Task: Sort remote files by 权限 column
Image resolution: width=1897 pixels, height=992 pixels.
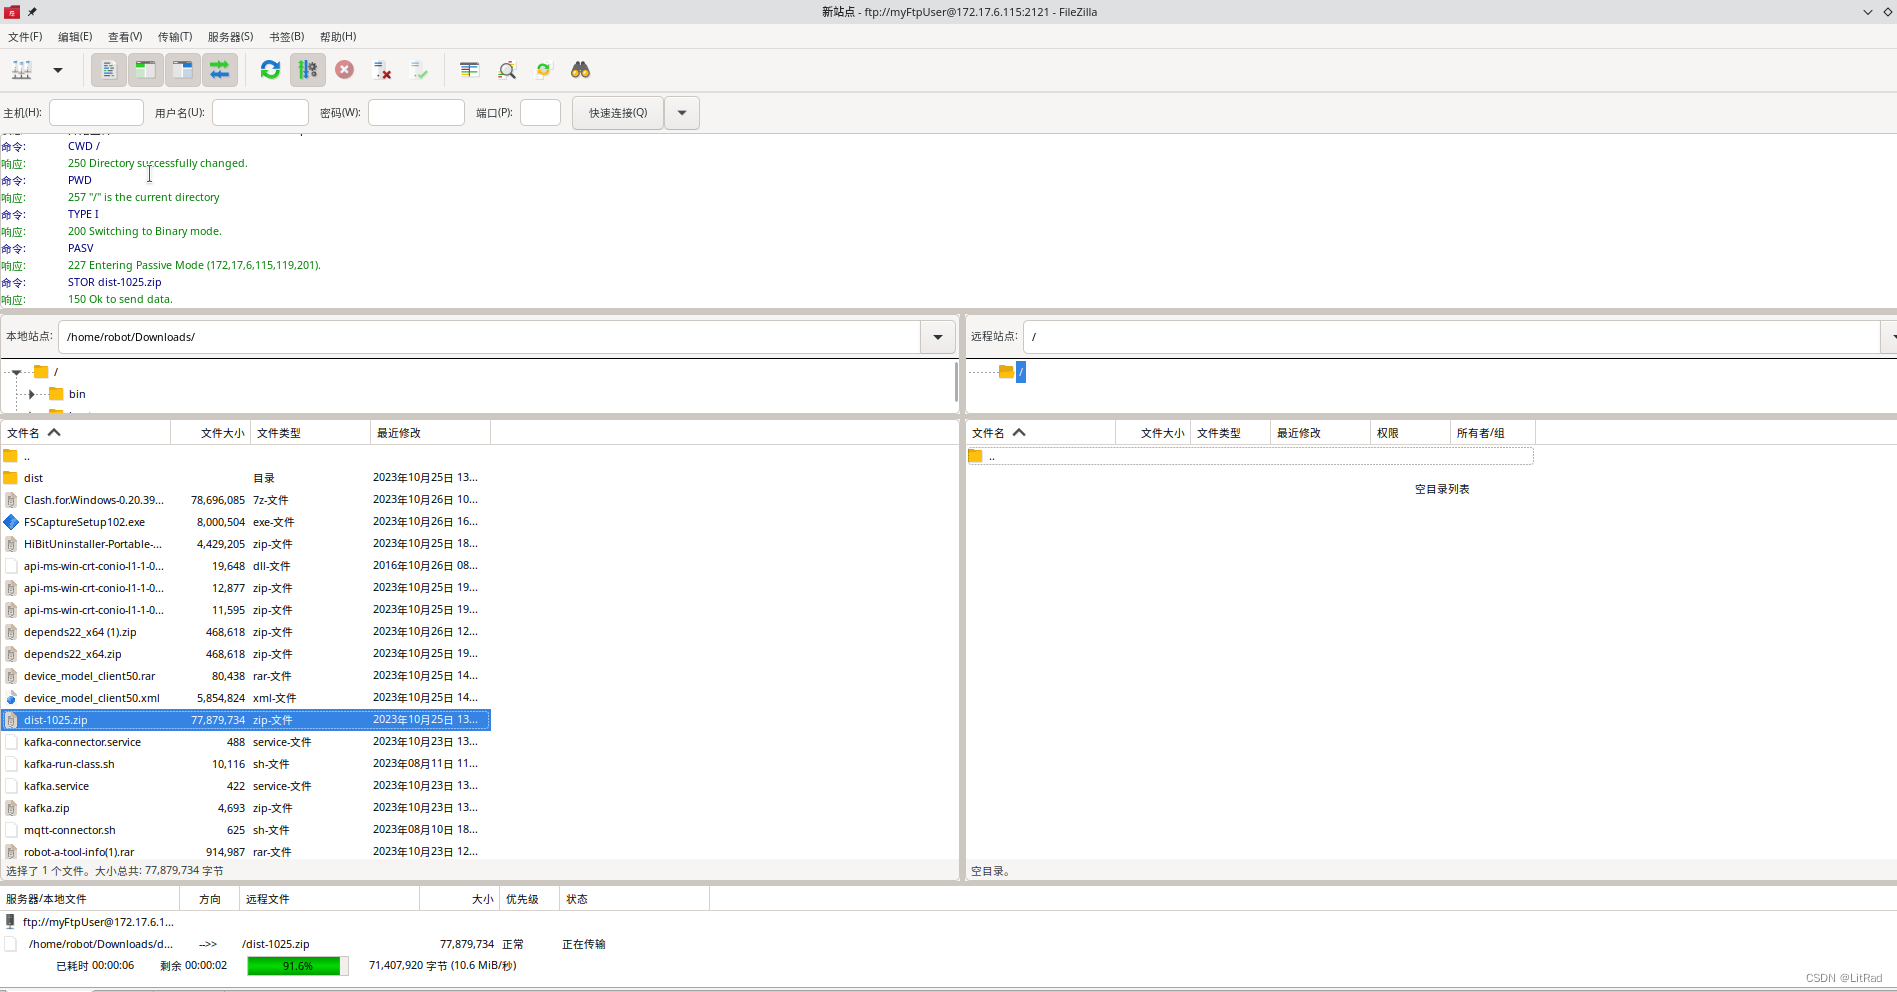Action: click(x=1410, y=433)
